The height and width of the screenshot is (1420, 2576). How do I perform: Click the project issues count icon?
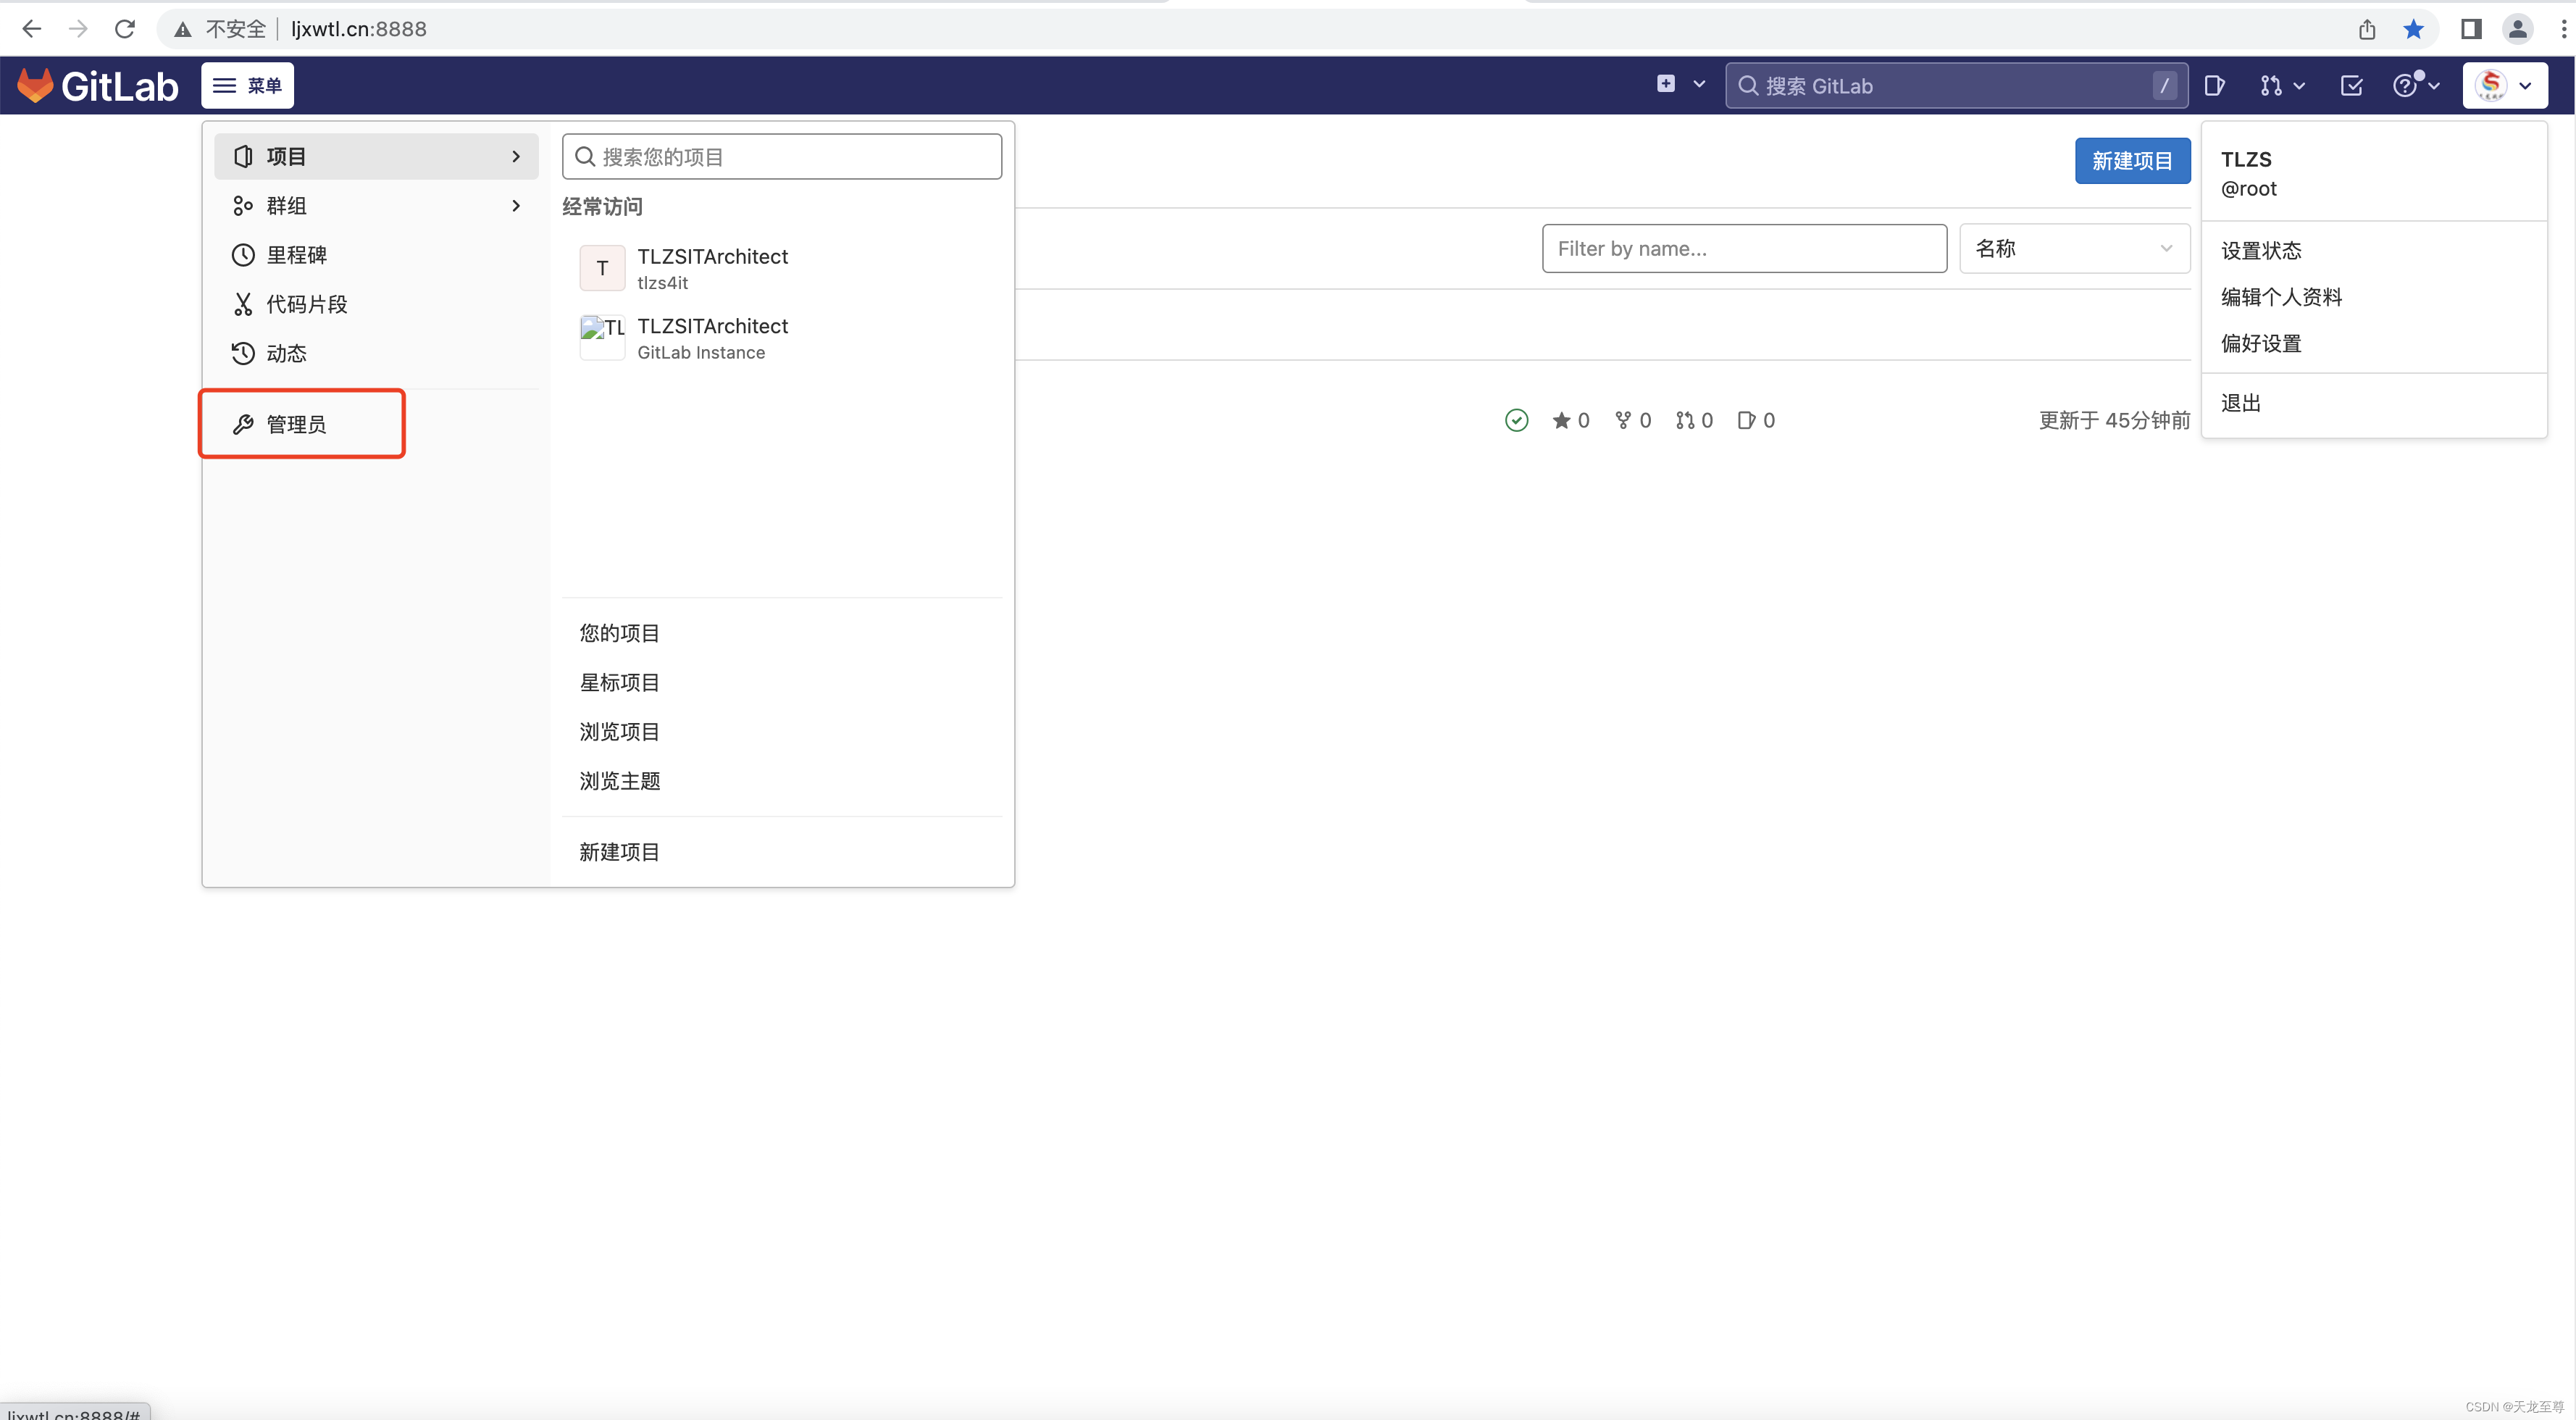(1746, 420)
